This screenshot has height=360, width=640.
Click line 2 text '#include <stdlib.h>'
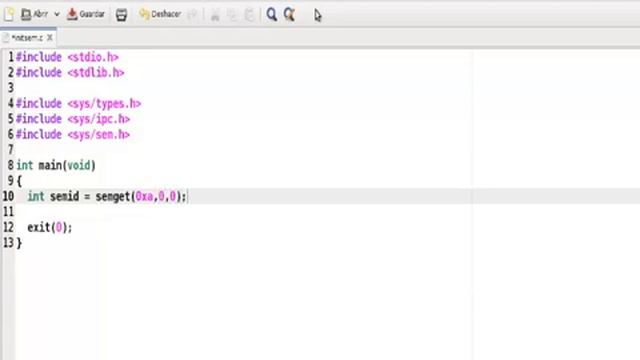(70, 73)
